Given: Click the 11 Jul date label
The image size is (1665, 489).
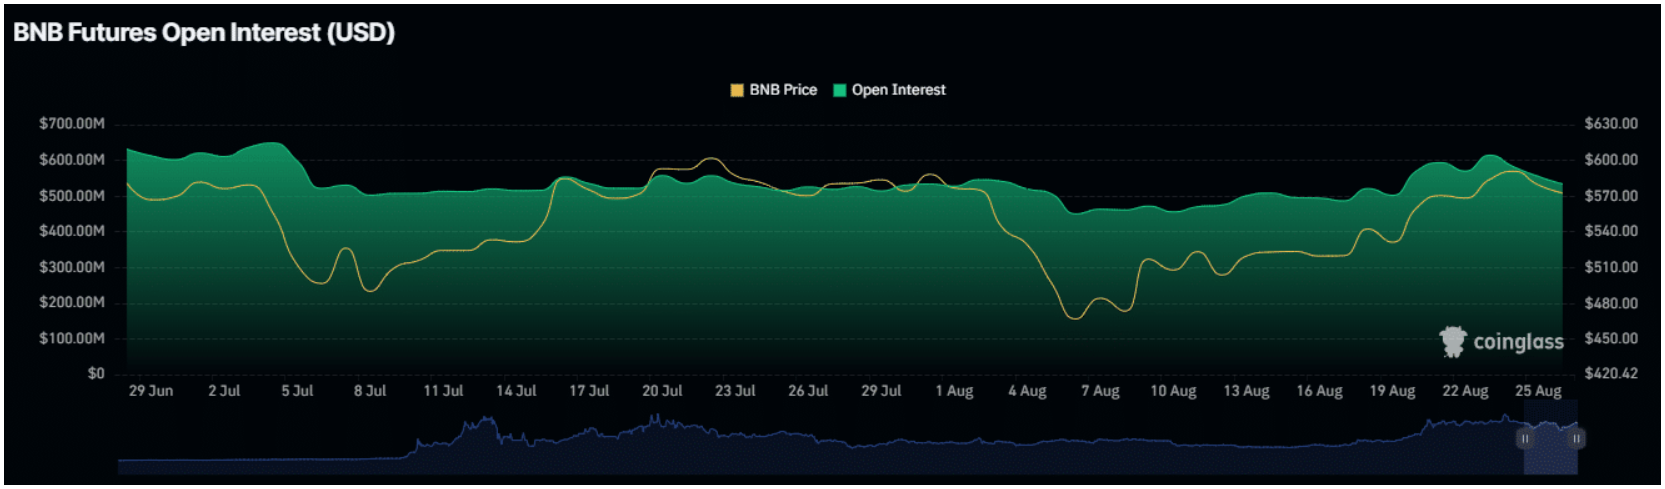Looking at the screenshot, I should [x=443, y=391].
